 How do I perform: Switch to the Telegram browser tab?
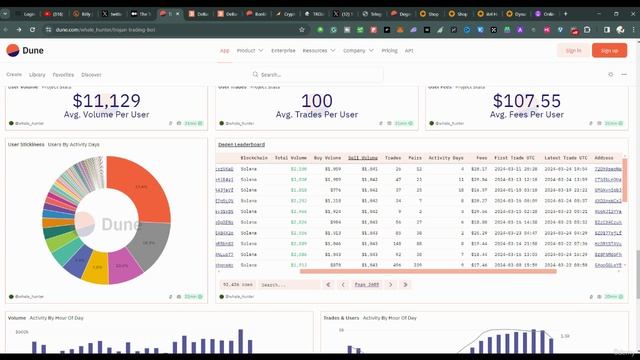371,14
